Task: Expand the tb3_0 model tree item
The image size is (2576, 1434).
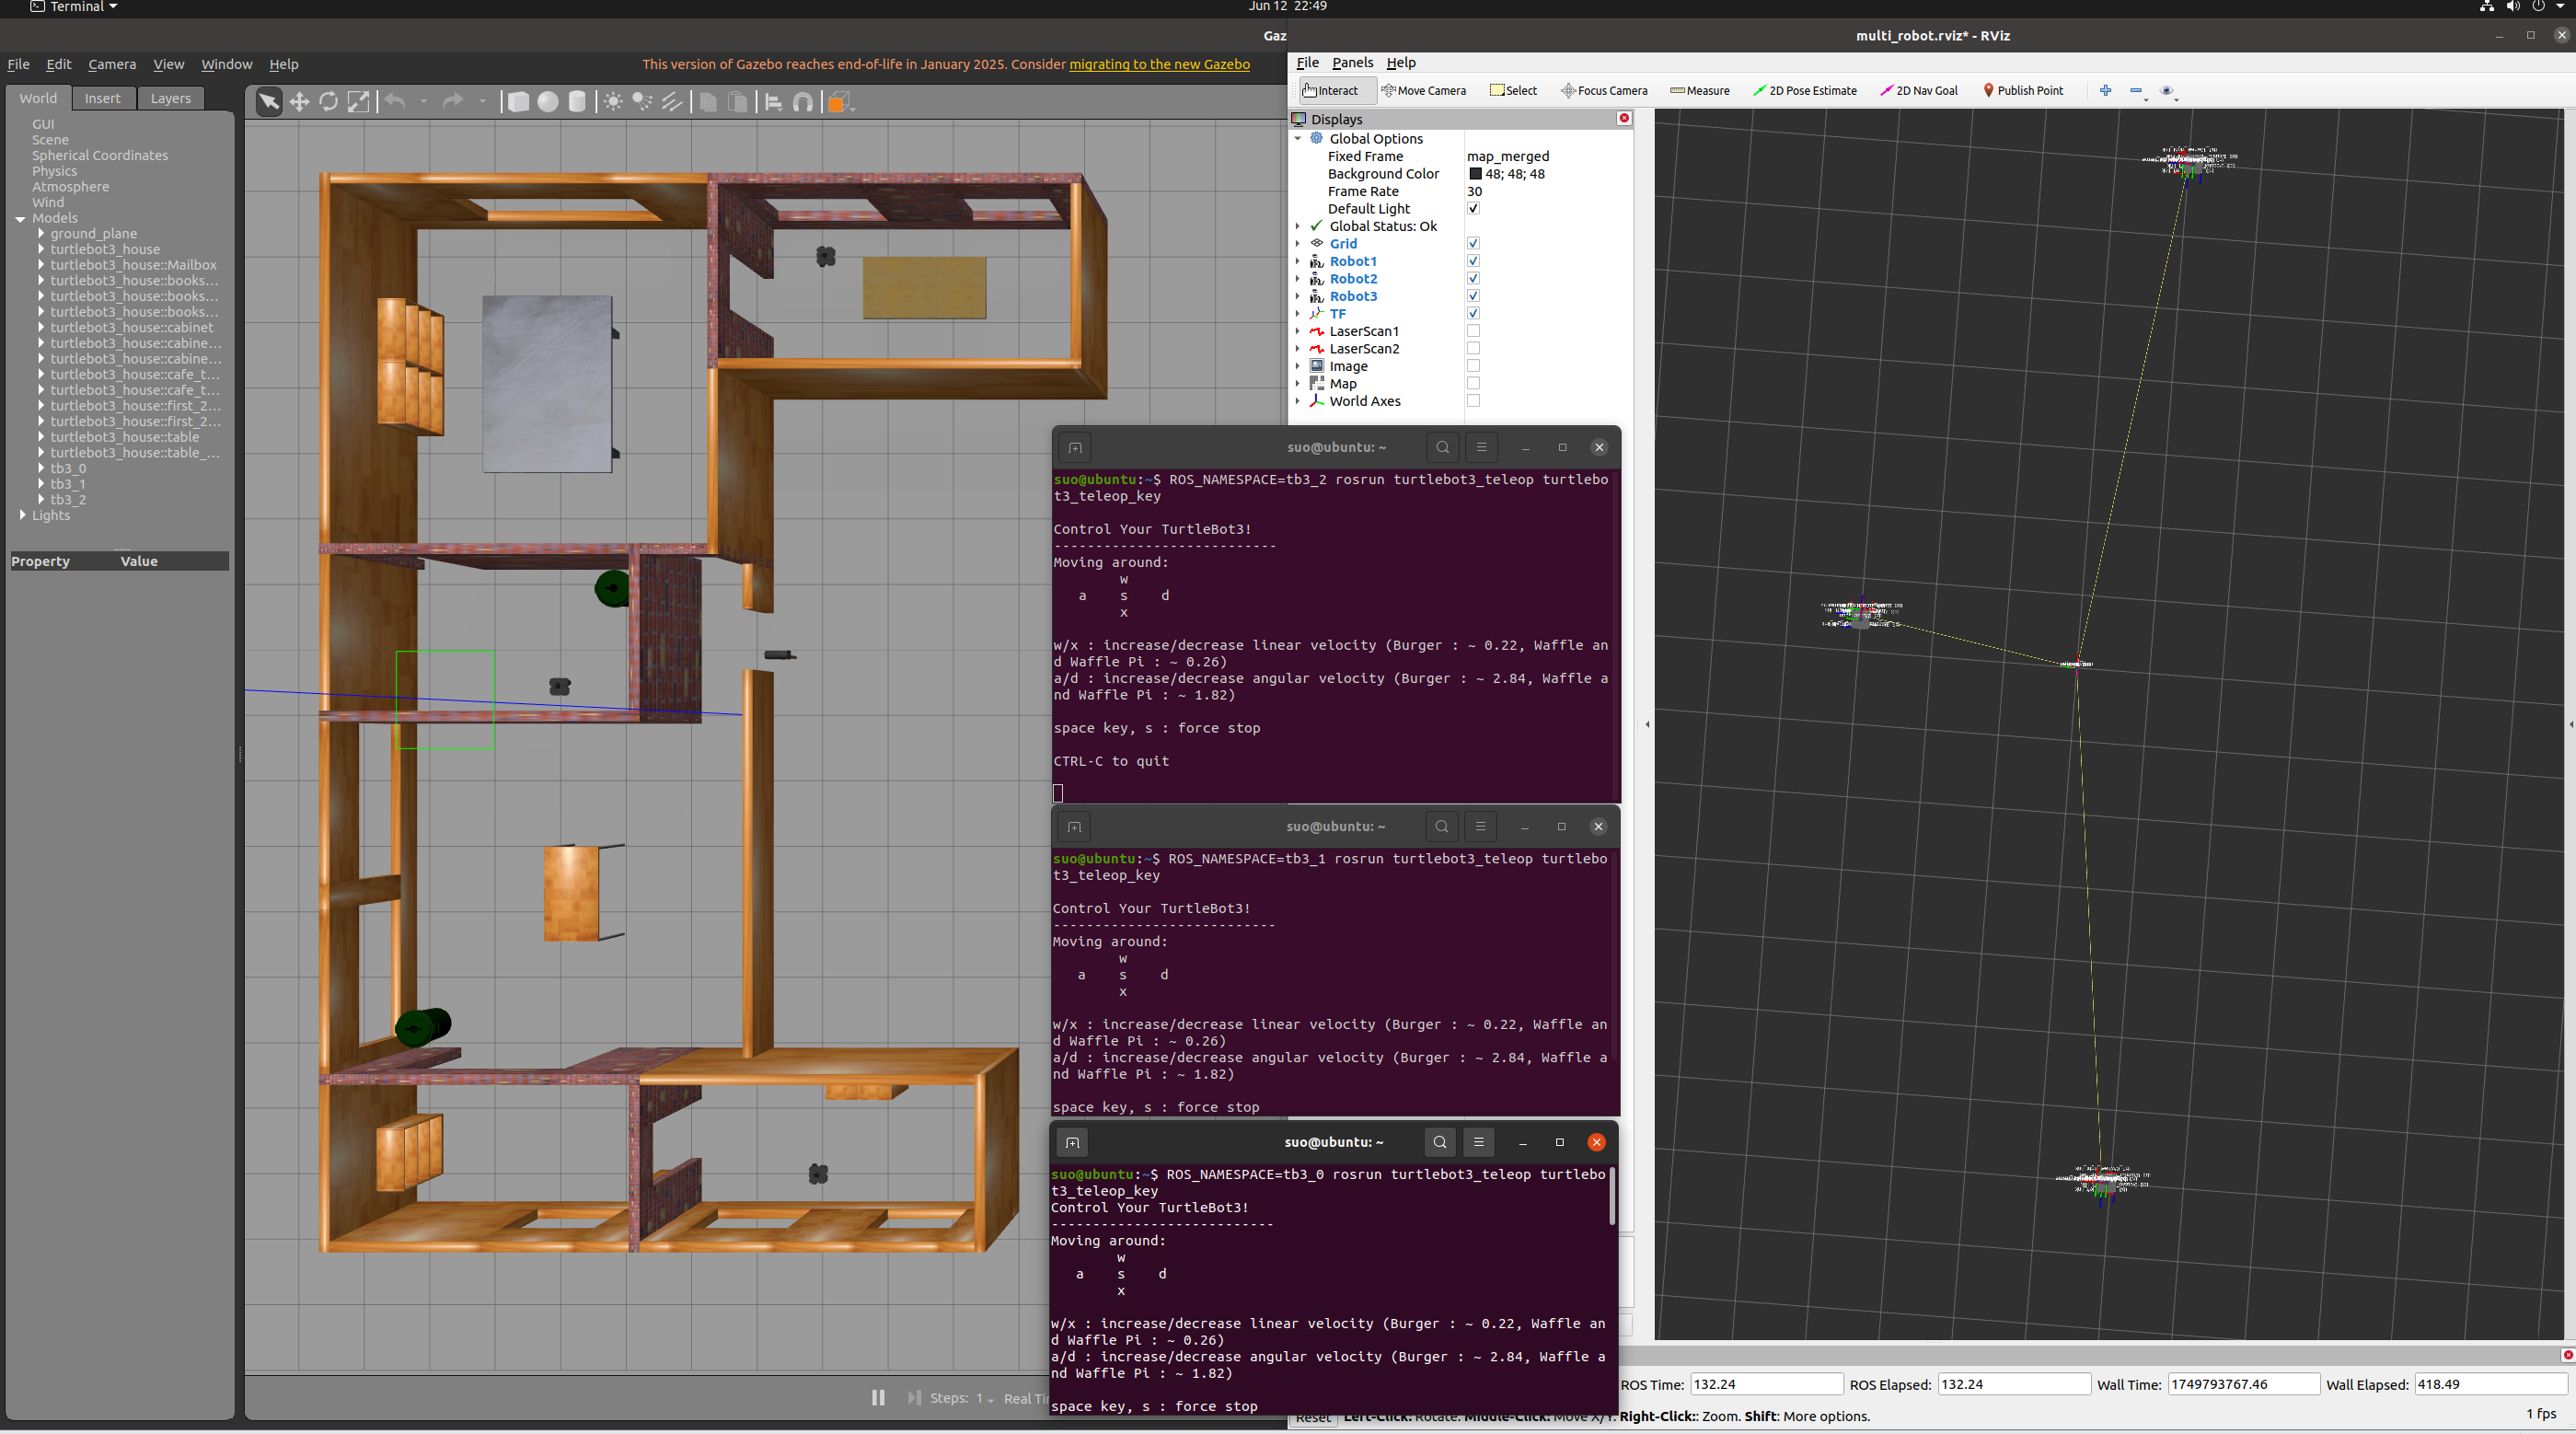Action: click(x=41, y=468)
